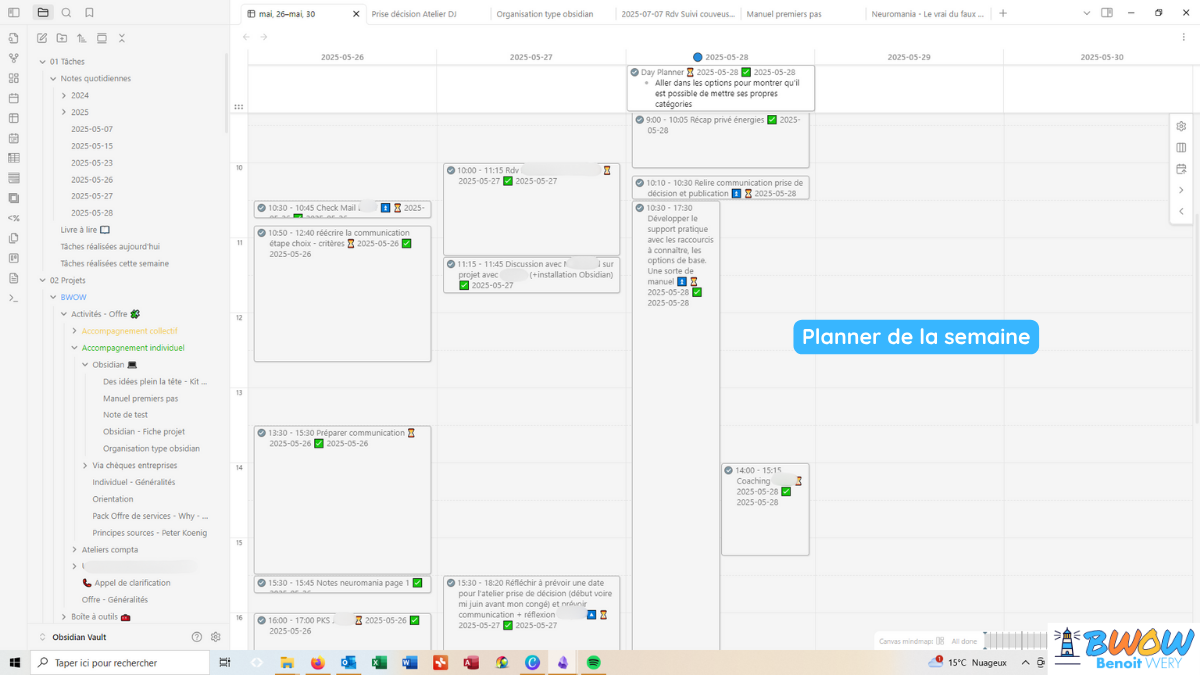Collapse the 02 Projets folder
The height and width of the screenshot is (675, 1200).
pyautogui.click(x=42, y=281)
